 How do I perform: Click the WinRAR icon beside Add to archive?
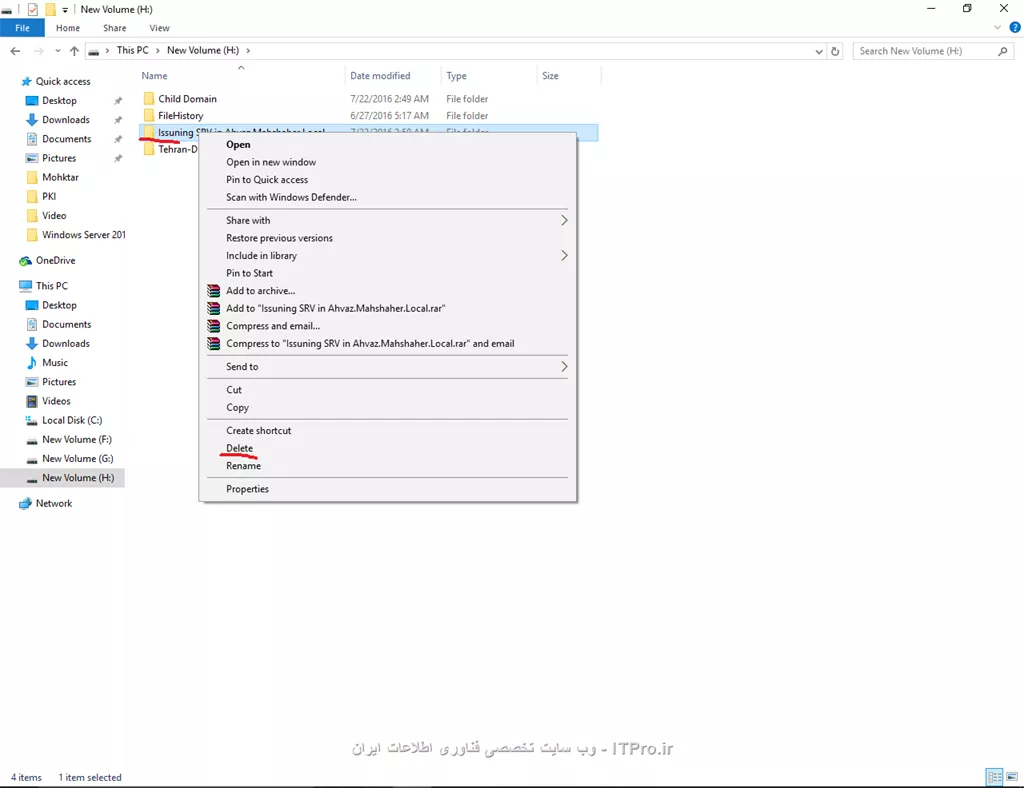(213, 291)
